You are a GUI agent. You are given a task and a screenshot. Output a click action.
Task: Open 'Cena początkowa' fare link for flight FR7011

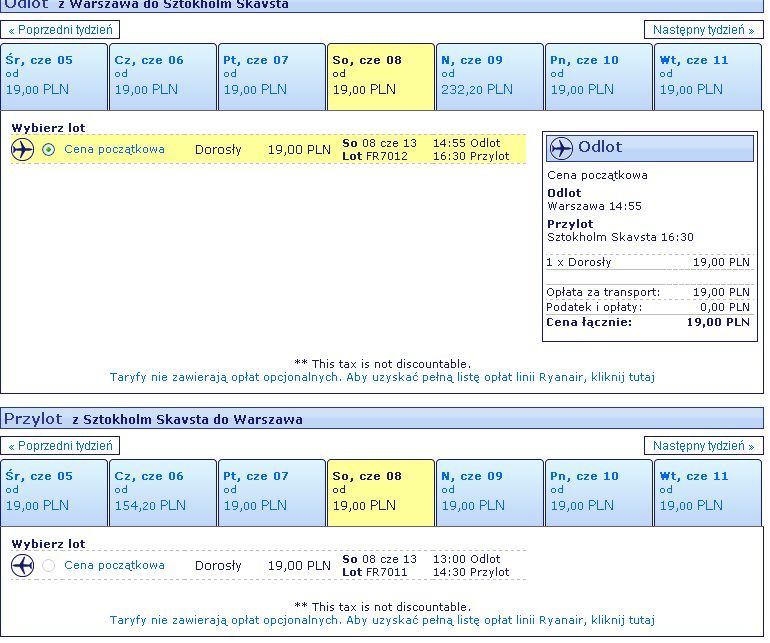[114, 565]
